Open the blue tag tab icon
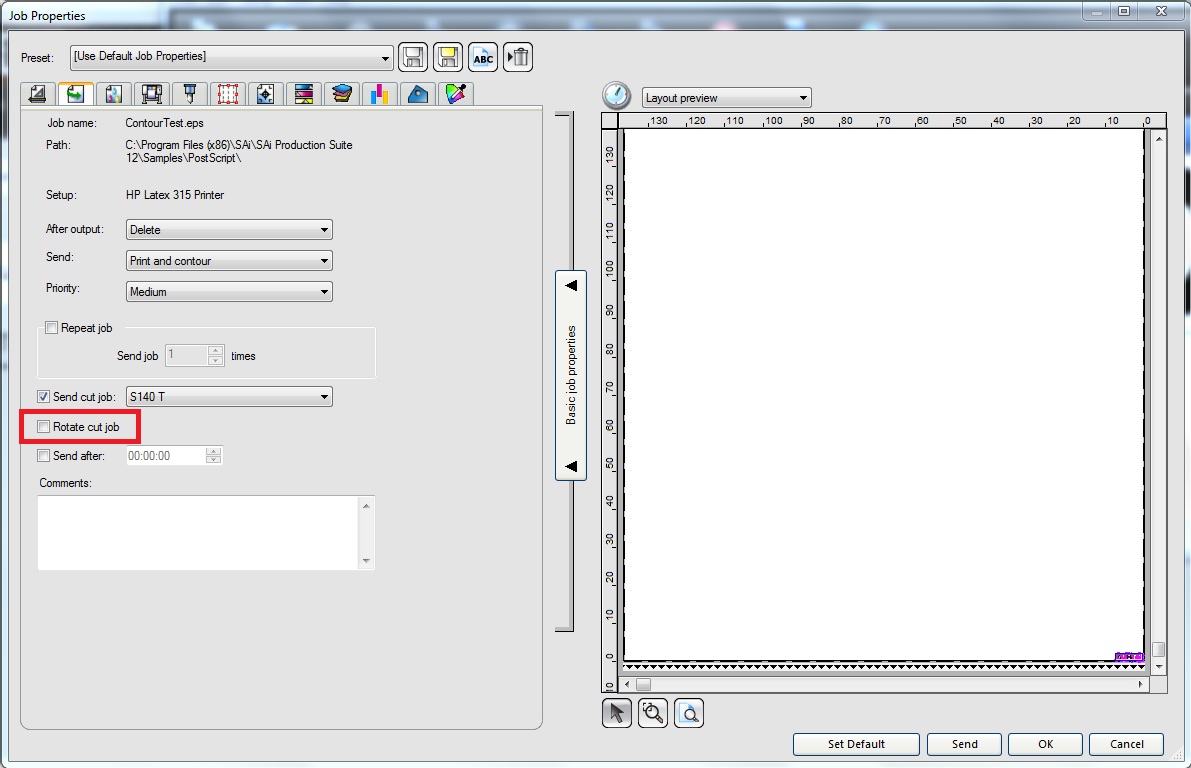This screenshot has height=768, width=1191. 418,94
